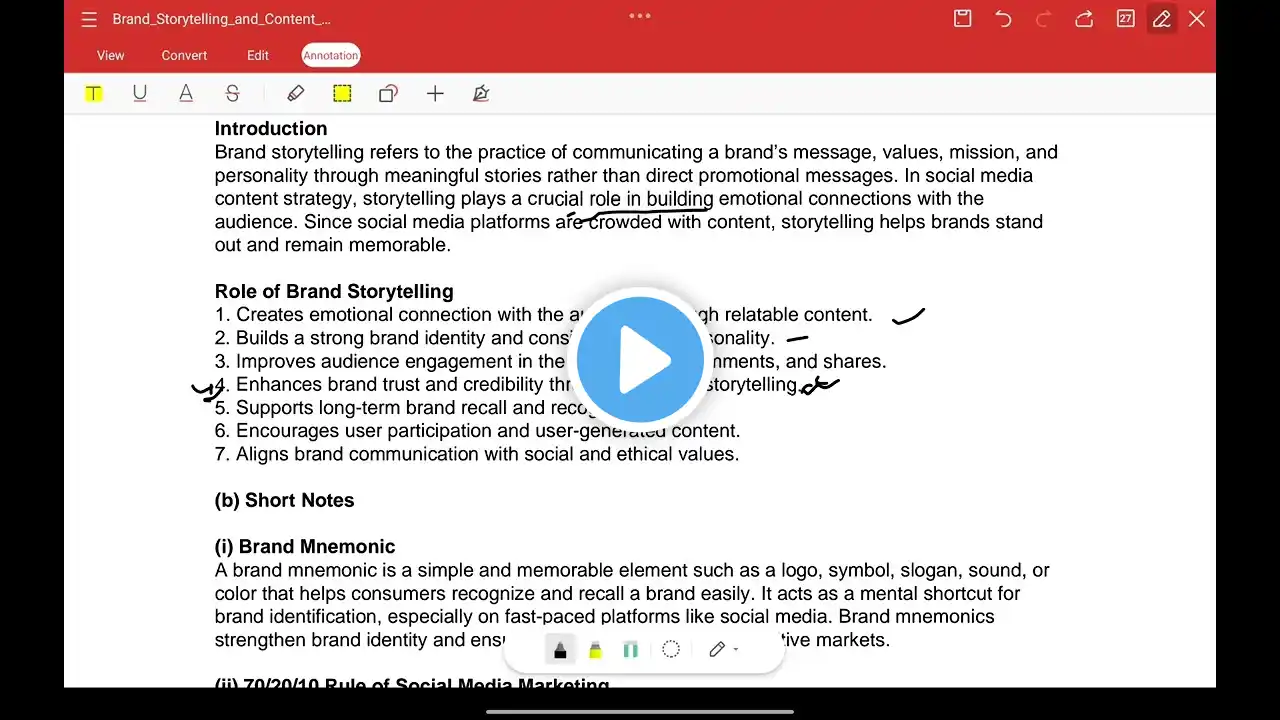
Task: Choose the yellow highlighter pen
Action: coord(595,650)
